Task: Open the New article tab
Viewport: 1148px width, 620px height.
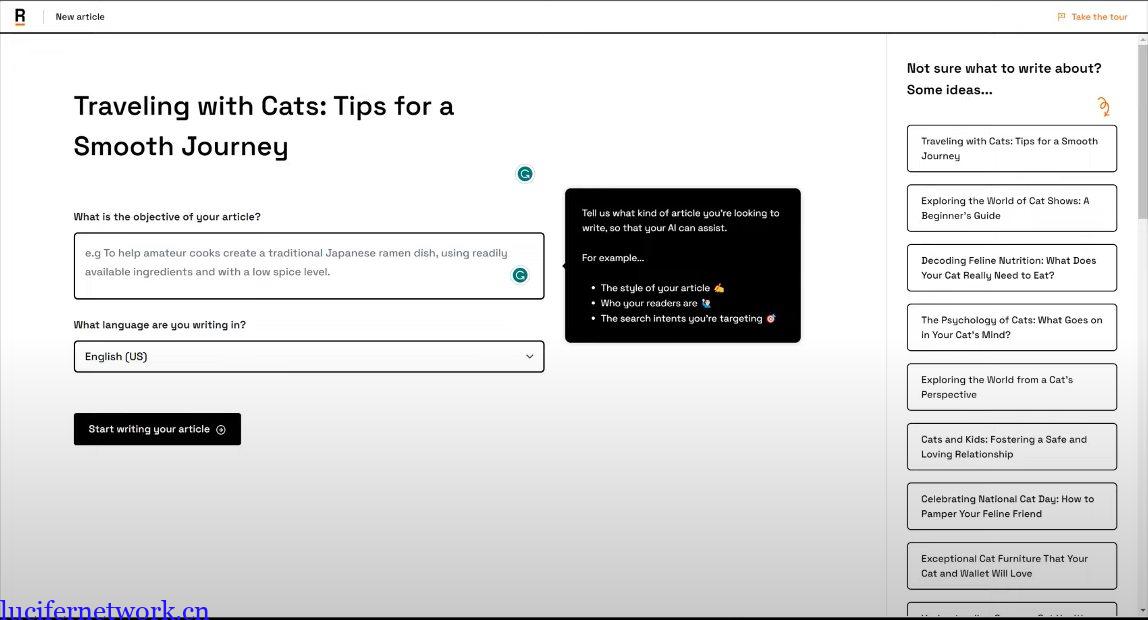Action: click(80, 17)
